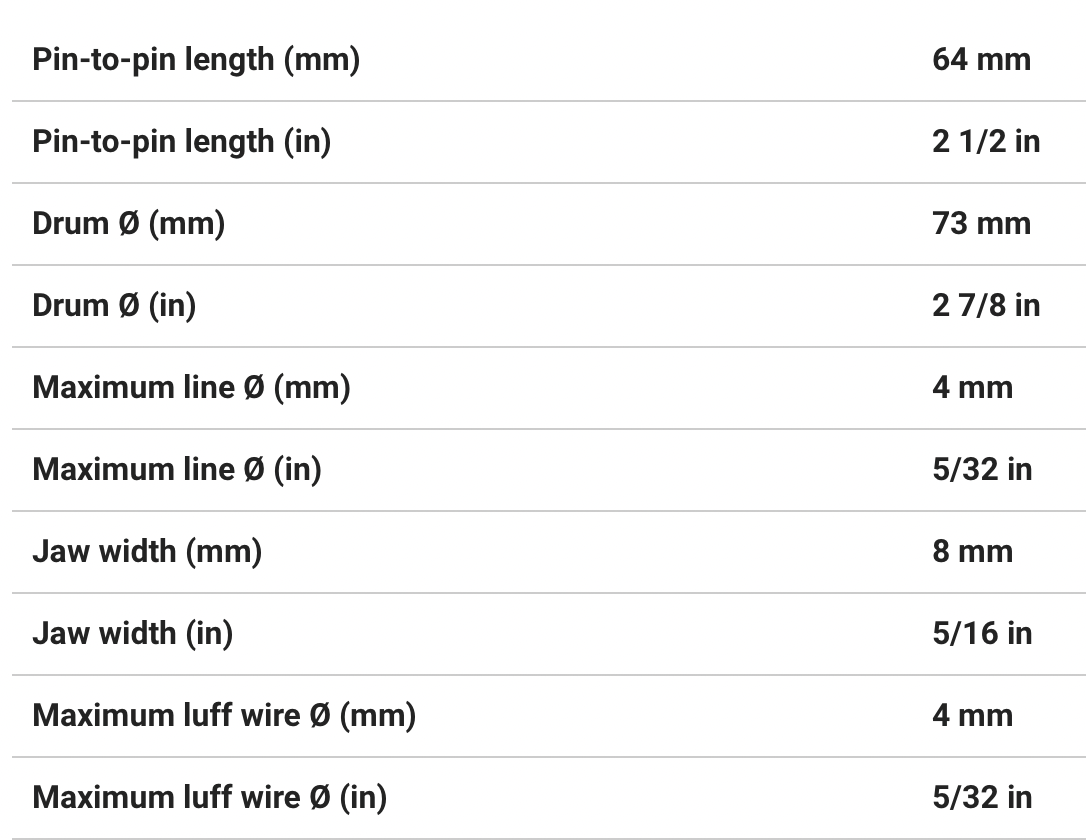Select the 5/16 in value
This screenshot has height=840, width=1086.
[981, 634]
